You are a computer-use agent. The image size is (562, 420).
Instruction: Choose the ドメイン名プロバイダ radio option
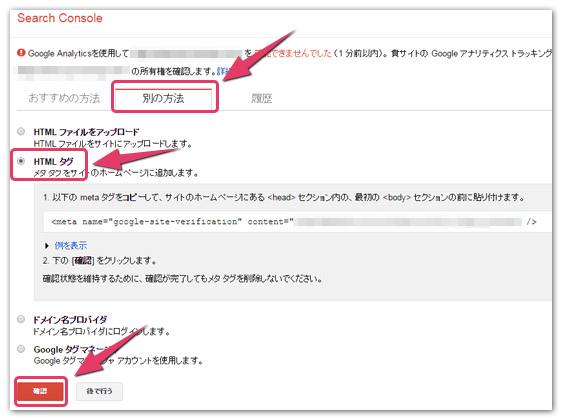pyautogui.click(x=21, y=319)
